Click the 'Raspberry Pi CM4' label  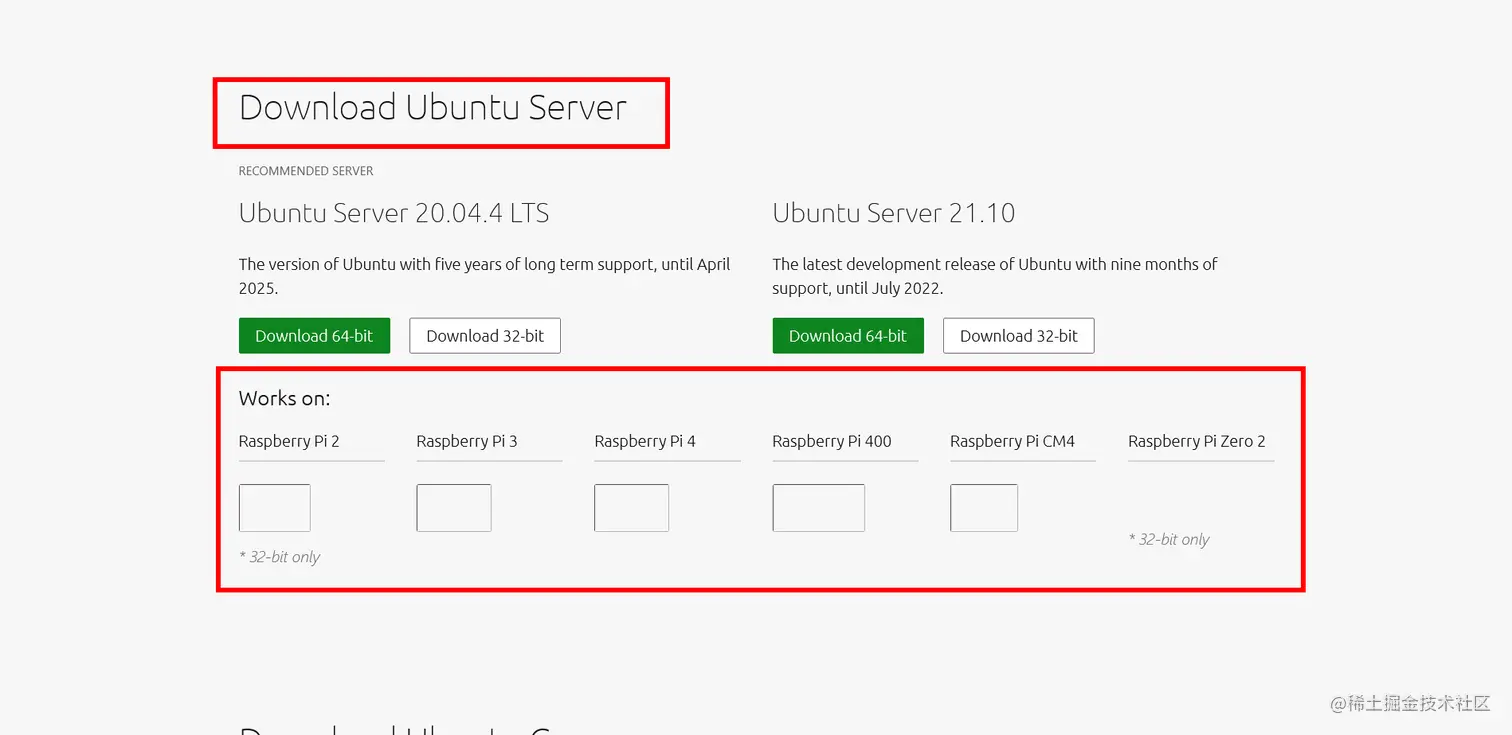pyautogui.click(x=1013, y=441)
